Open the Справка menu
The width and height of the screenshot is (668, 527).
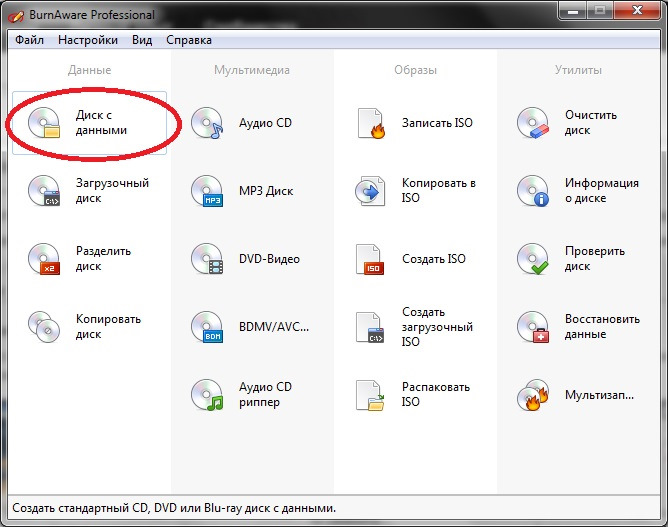(189, 40)
